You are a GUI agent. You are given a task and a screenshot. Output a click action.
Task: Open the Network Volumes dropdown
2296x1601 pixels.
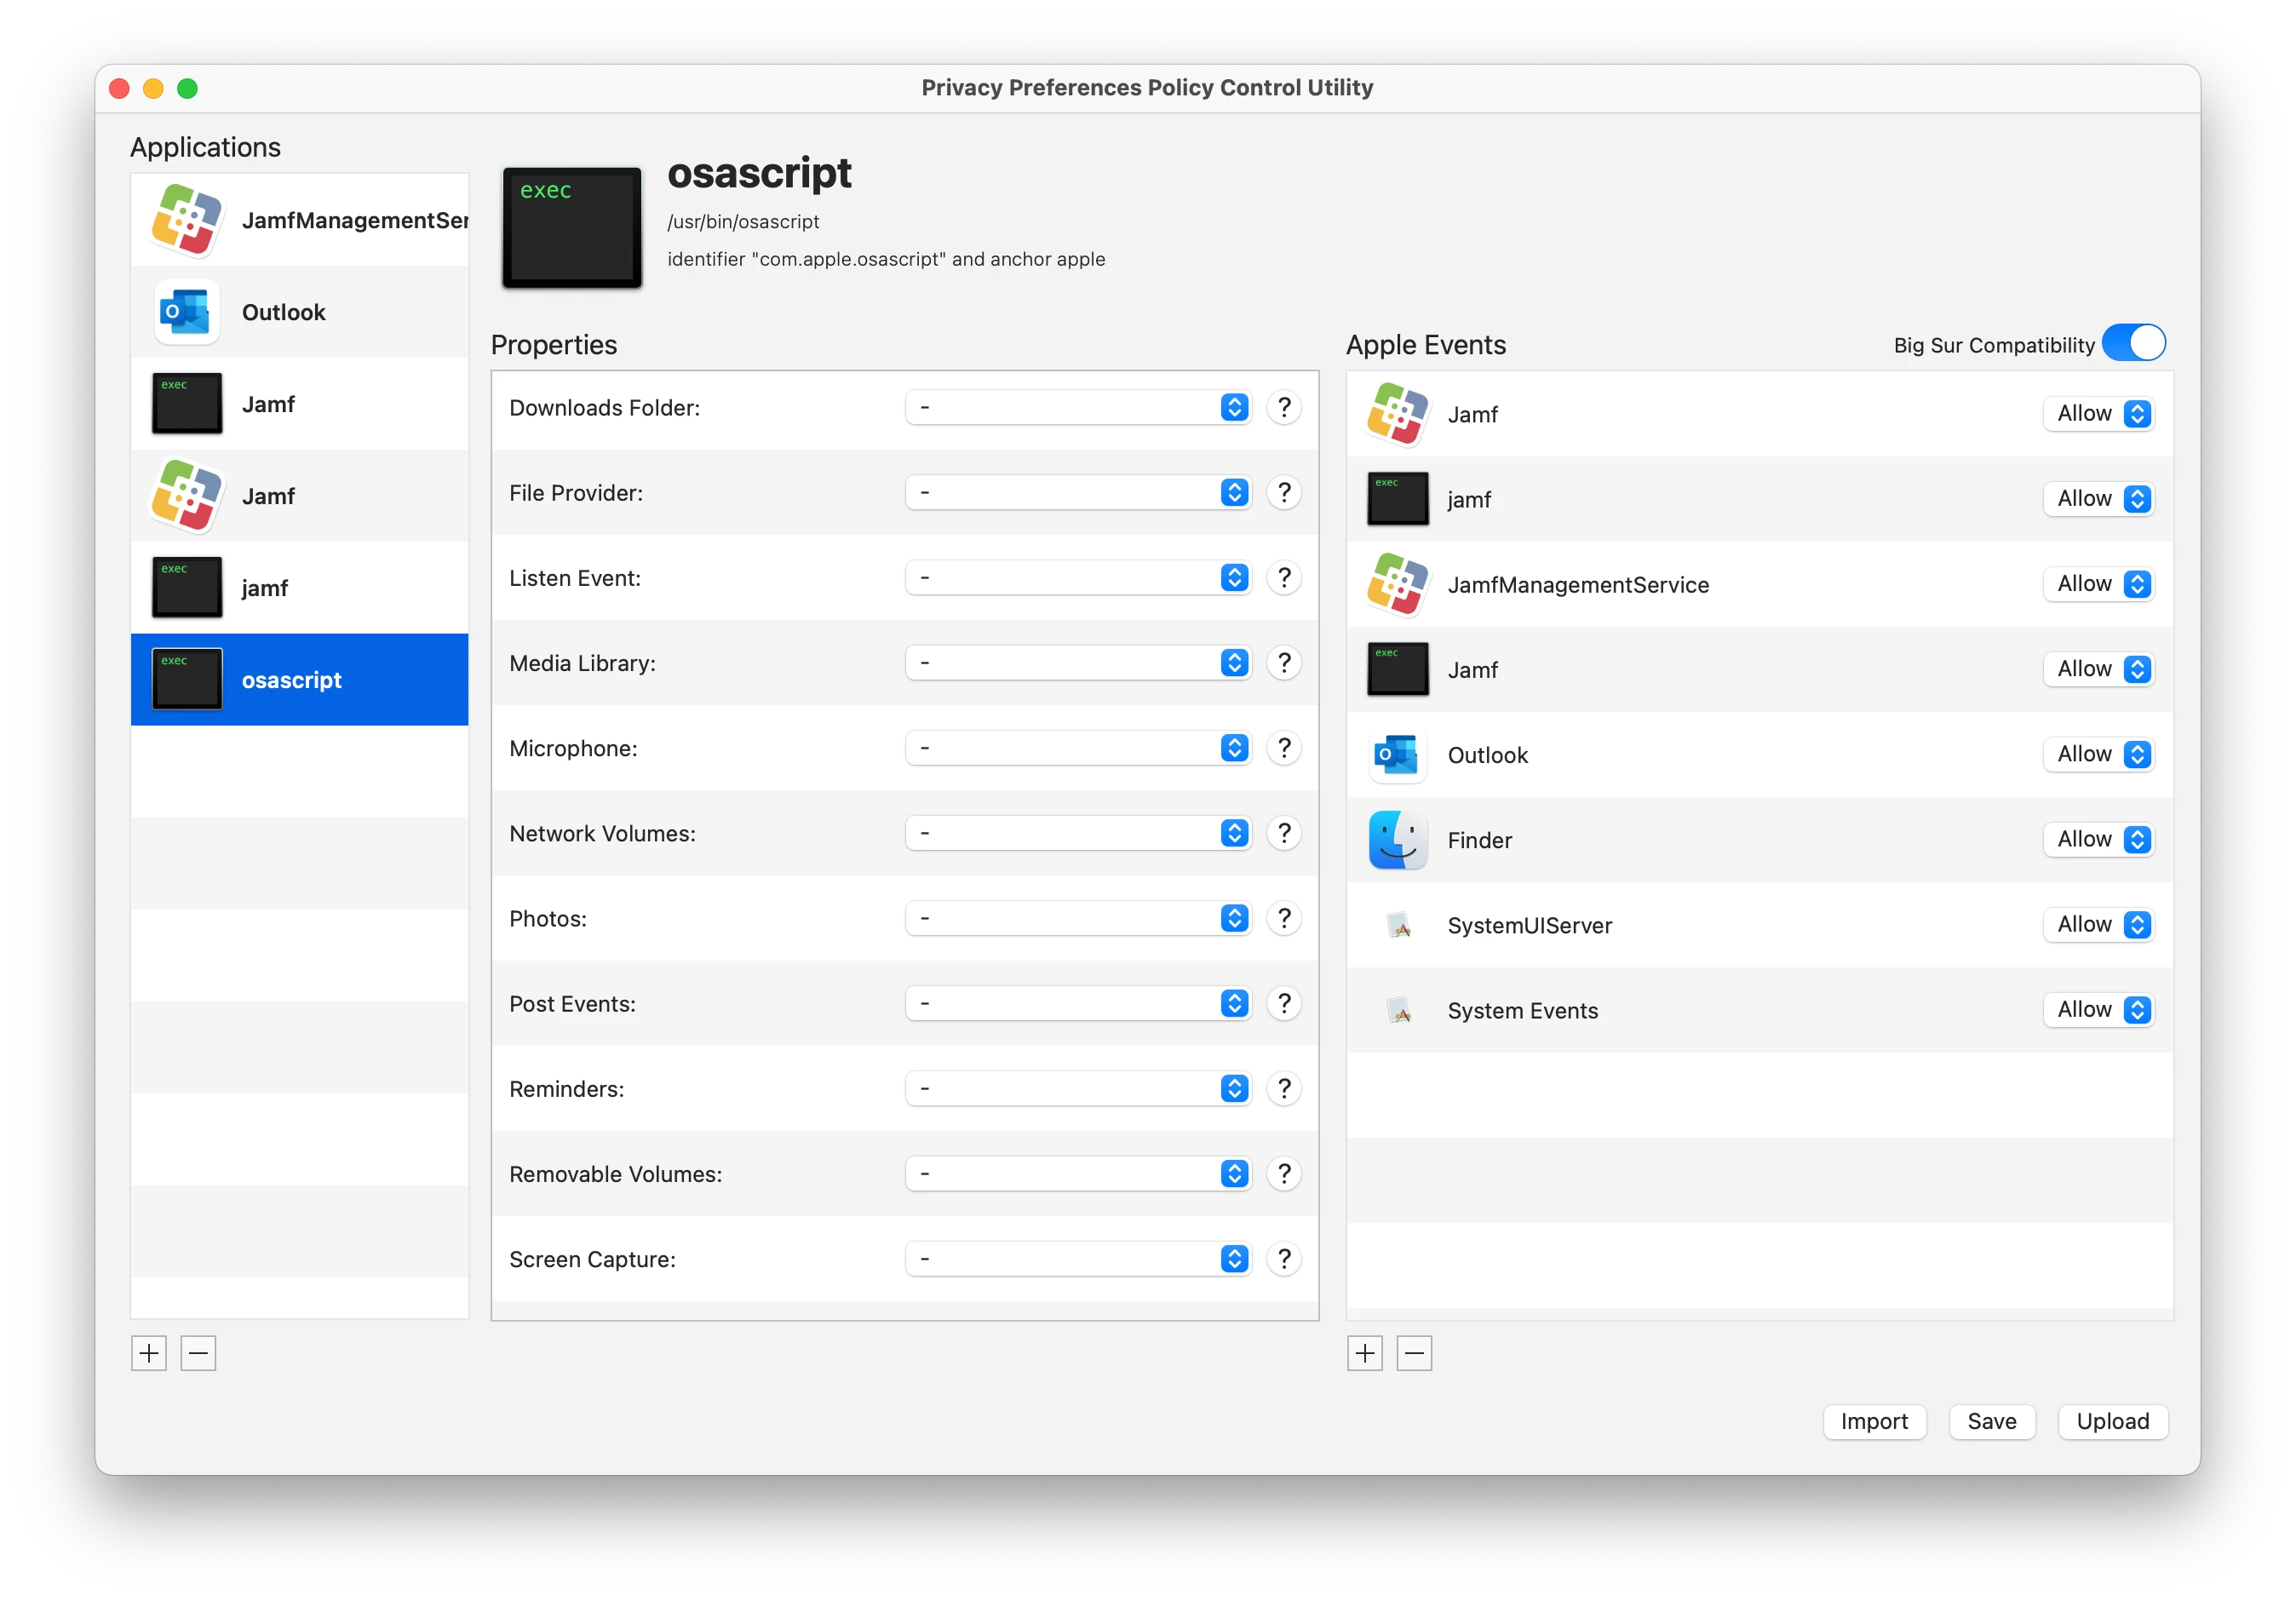(1078, 832)
